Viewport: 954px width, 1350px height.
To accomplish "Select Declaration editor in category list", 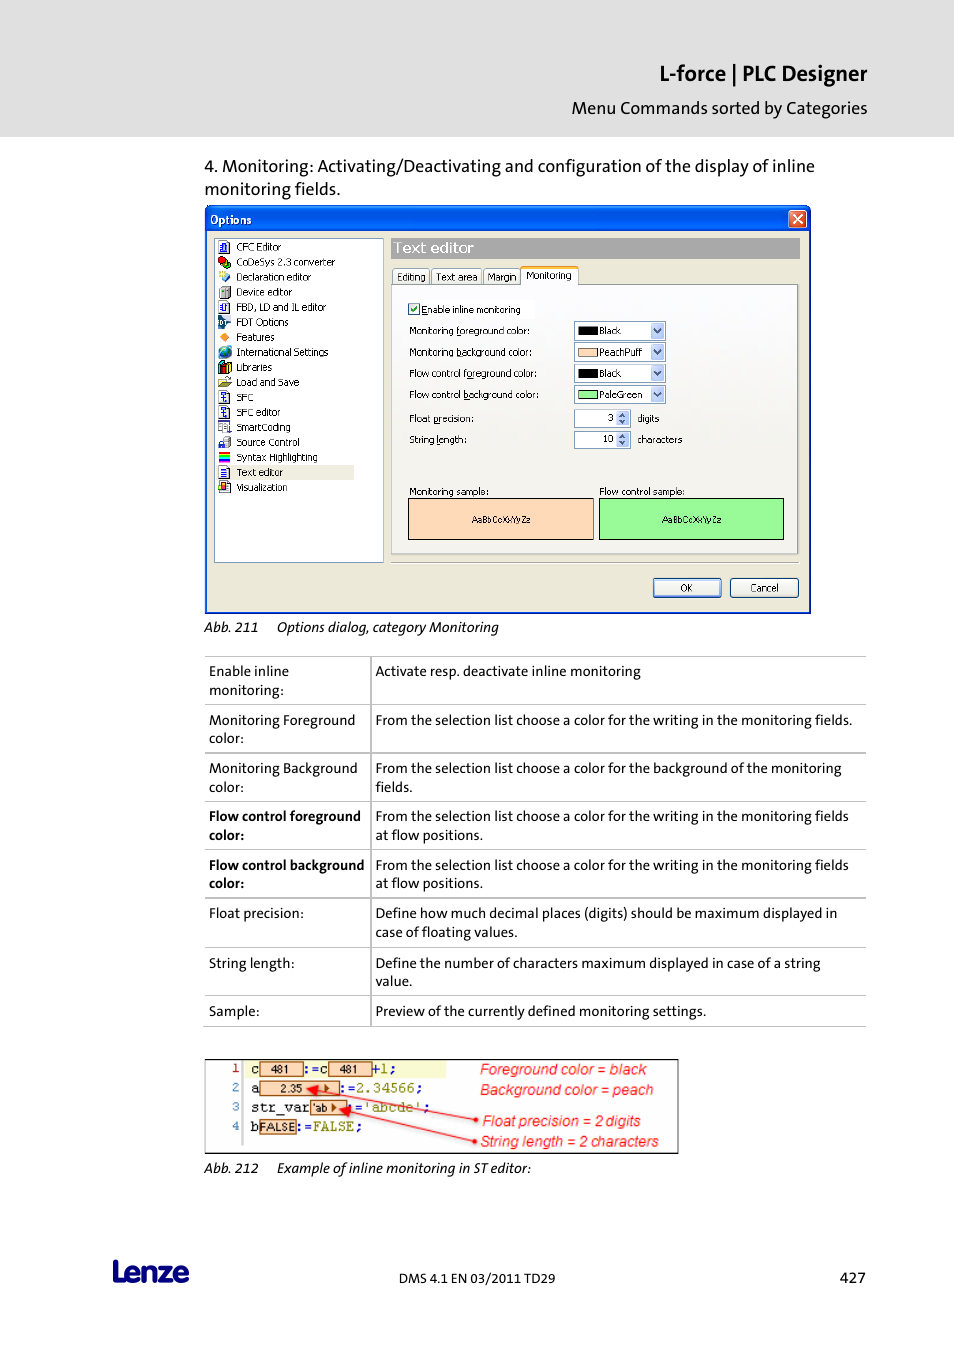I will pos(273,277).
